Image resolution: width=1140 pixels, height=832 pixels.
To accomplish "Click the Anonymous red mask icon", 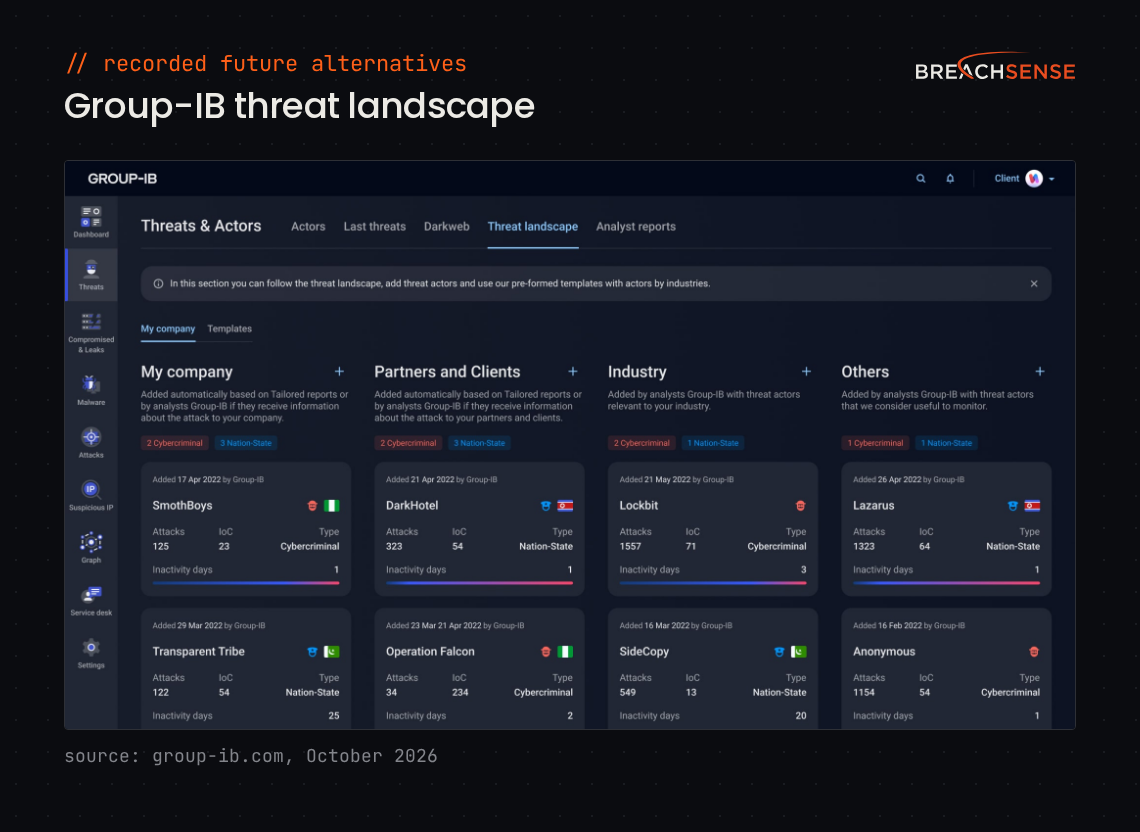I will (x=1034, y=652).
